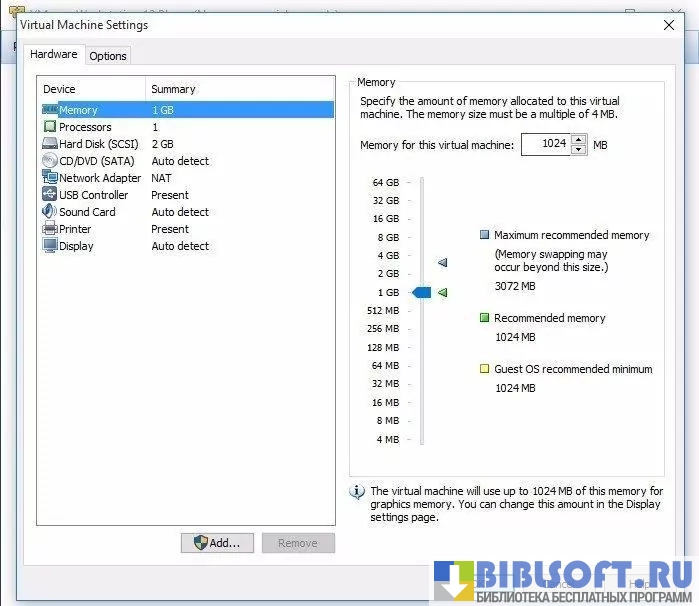
Task: Click the Processors chip icon
Action: click(50, 127)
